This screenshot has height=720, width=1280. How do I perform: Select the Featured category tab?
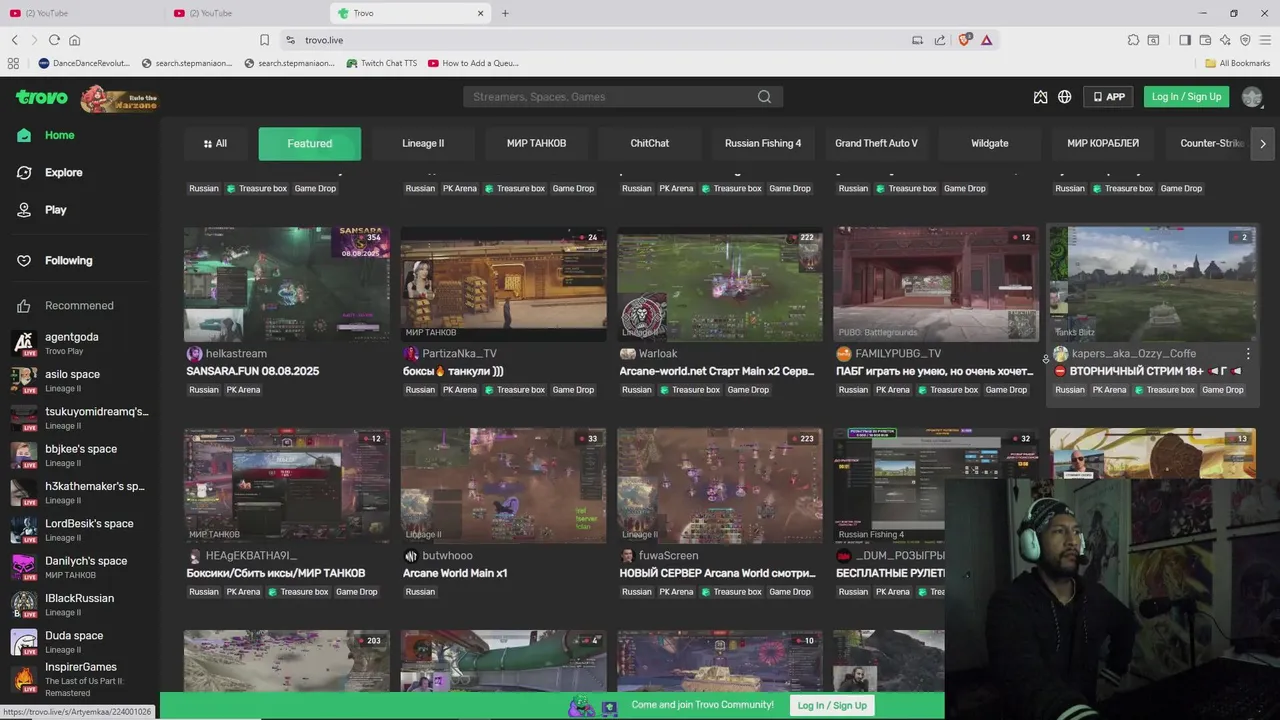point(310,143)
